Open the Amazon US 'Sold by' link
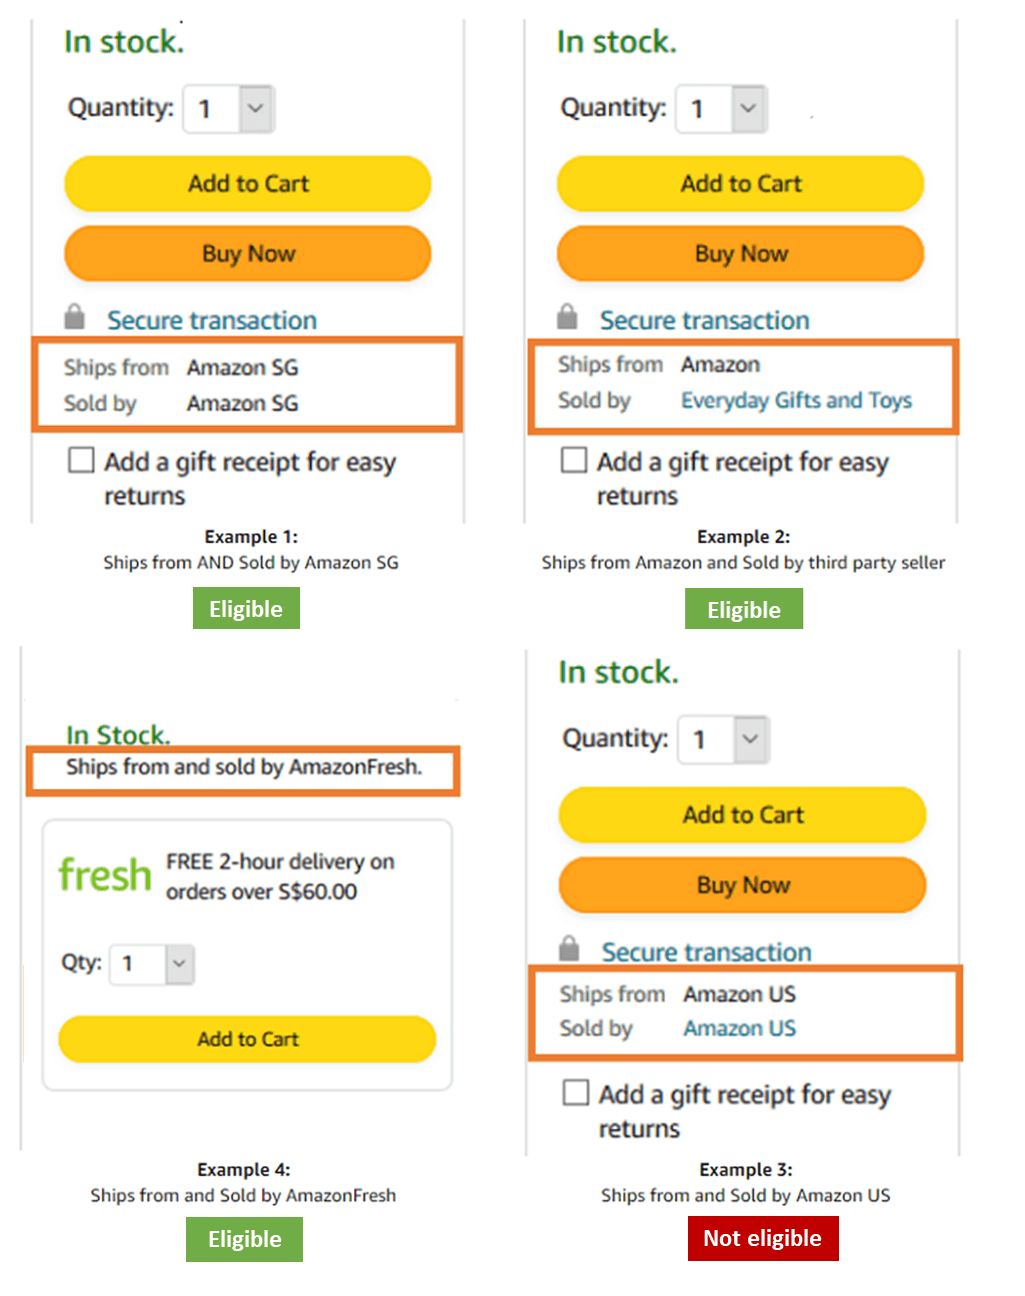1025x1296 pixels. (740, 1028)
